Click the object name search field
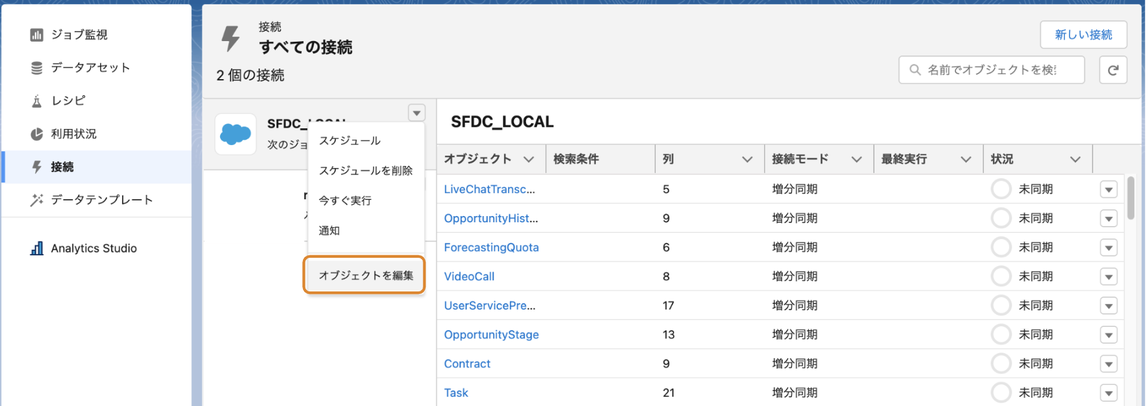Viewport: 1148px width, 406px height. [991, 70]
